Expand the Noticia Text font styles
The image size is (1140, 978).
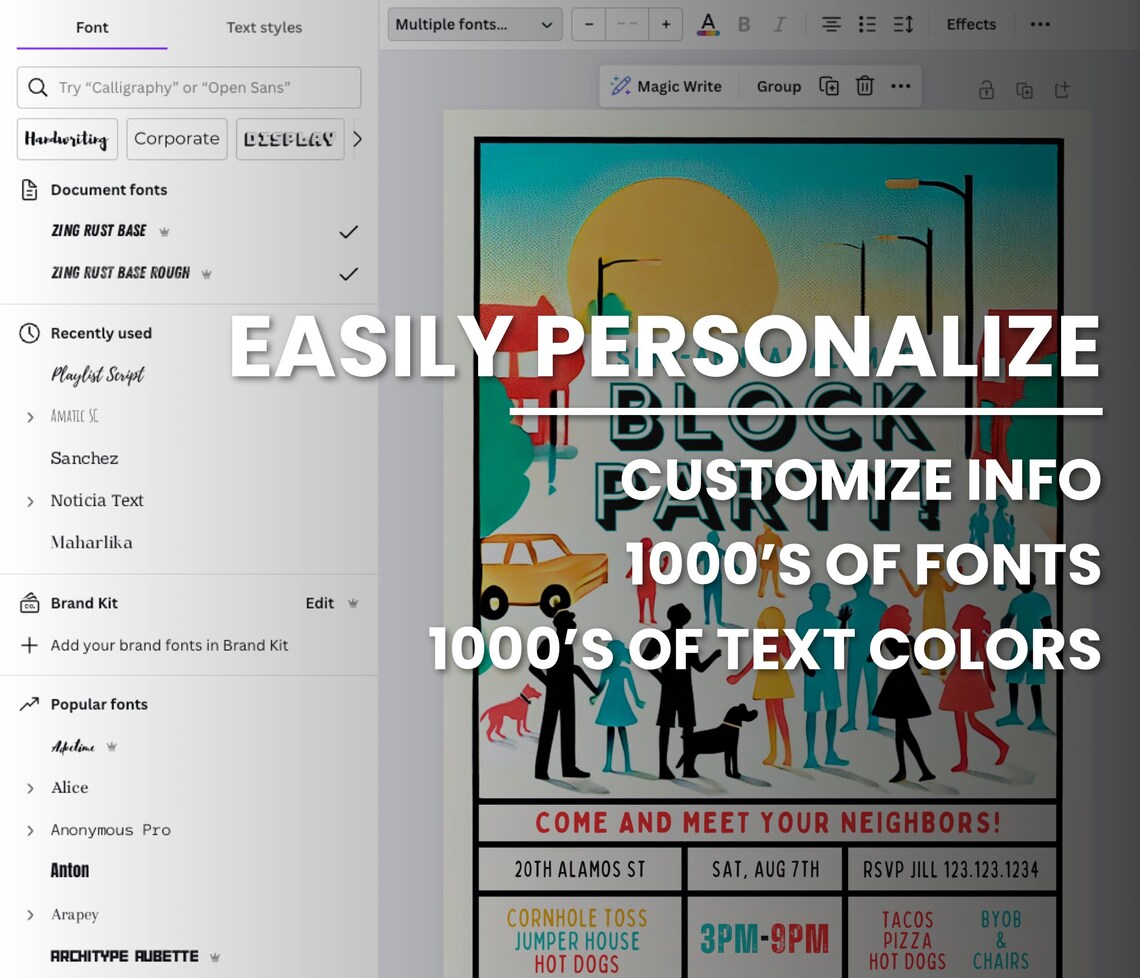click(30, 501)
